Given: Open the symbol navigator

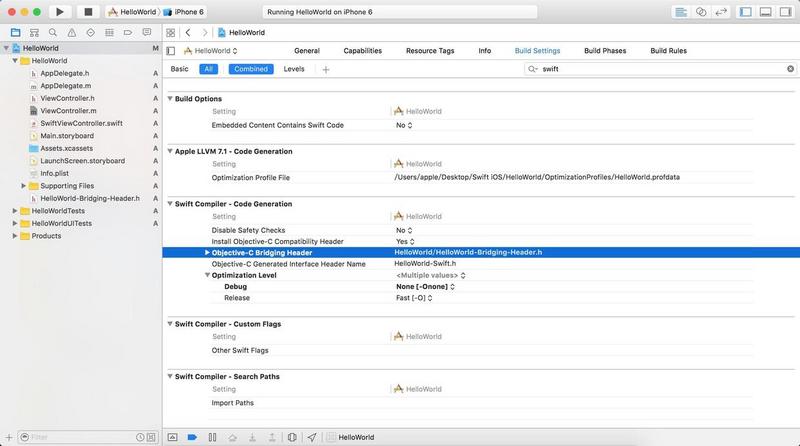Looking at the screenshot, I should (34, 33).
